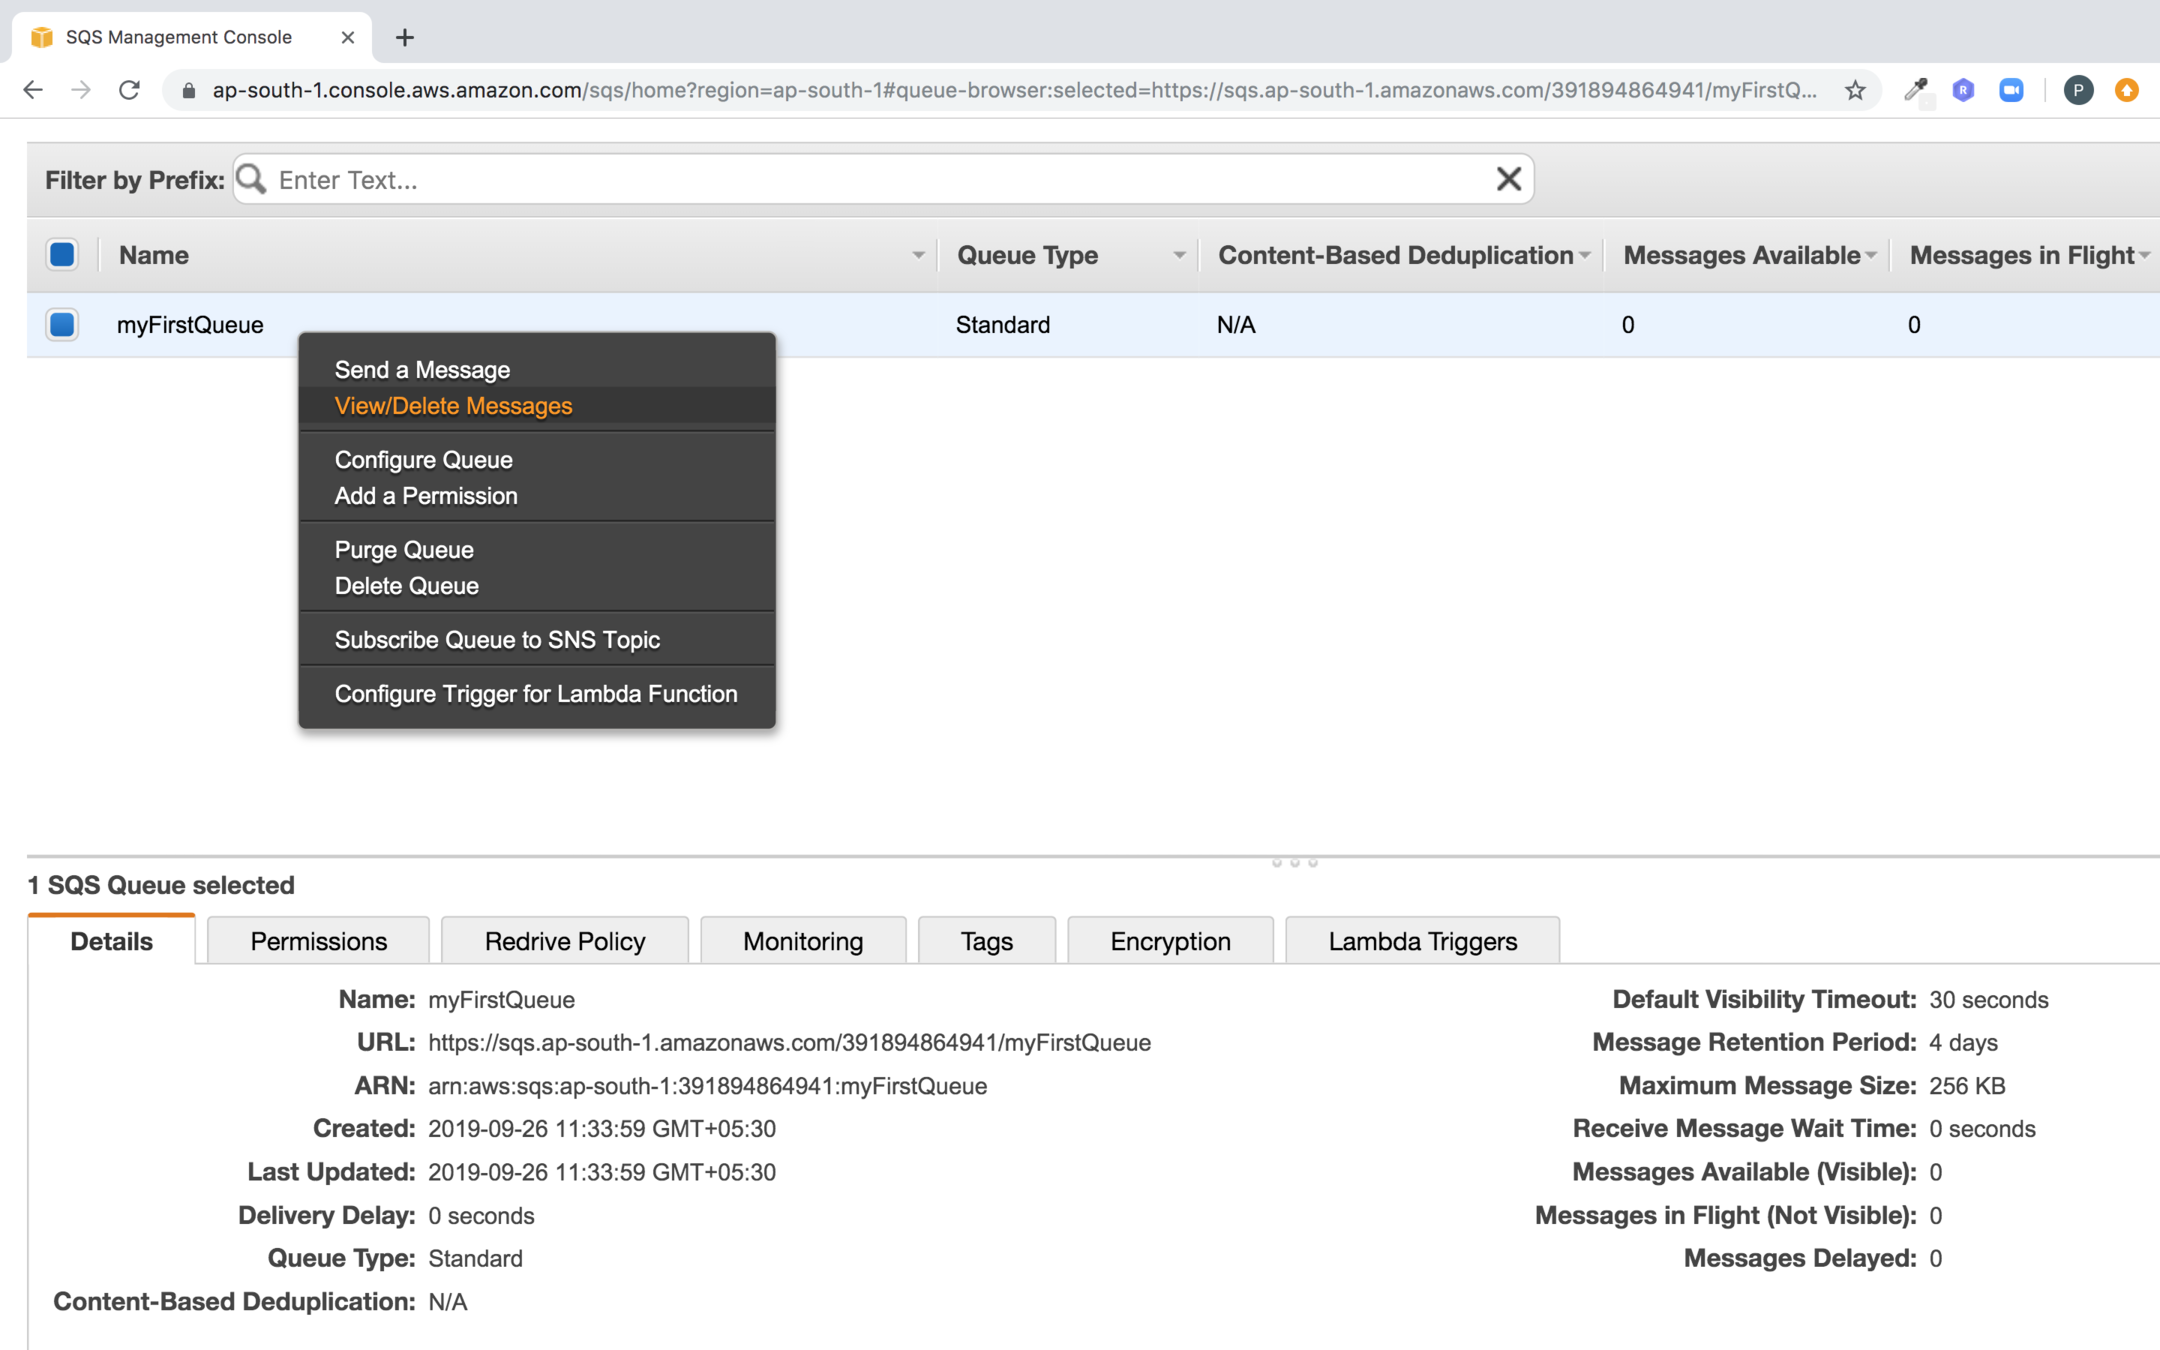Clear prefix filter with X icon
2160x1350 pixels.
[1508, 179]
